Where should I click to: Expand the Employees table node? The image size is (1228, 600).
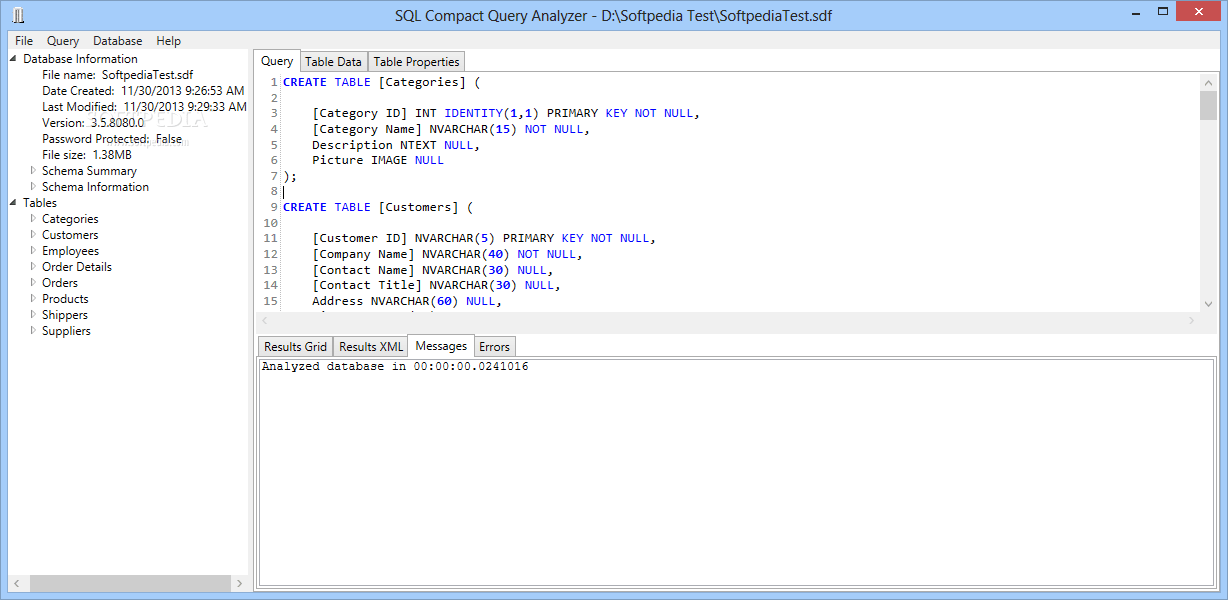click(x=33, y=251)
